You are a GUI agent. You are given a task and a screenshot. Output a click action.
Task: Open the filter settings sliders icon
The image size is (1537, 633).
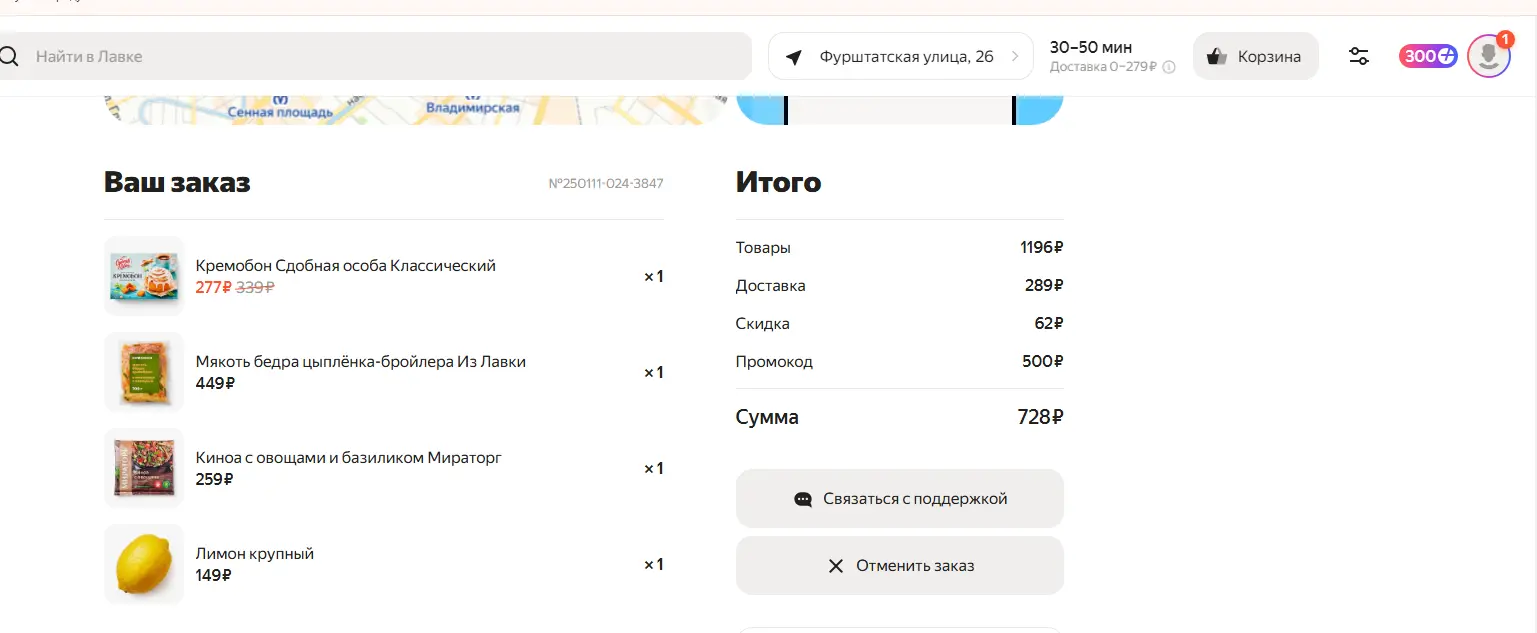1359,56
